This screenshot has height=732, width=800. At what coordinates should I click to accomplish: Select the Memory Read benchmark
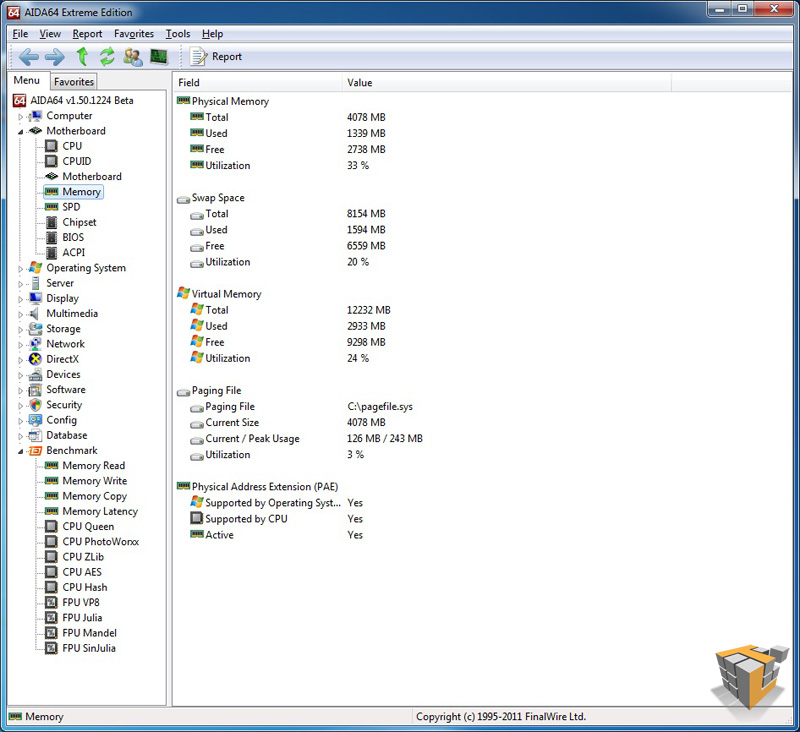[85, 466]
